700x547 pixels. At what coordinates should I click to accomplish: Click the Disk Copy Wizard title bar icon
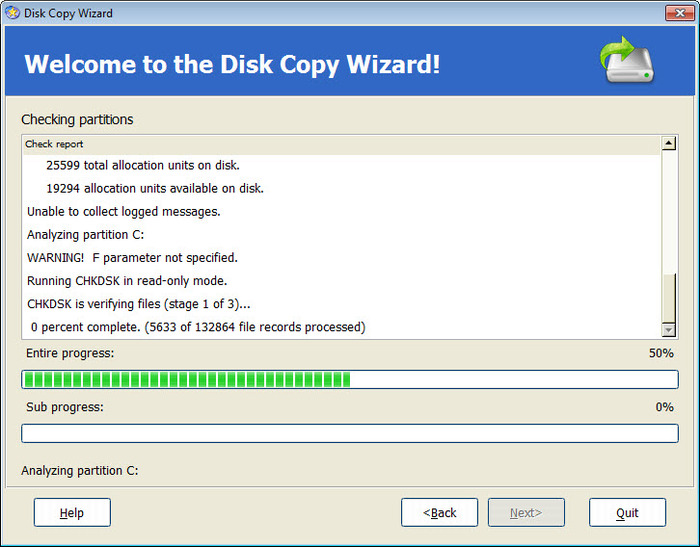point(12,13)
